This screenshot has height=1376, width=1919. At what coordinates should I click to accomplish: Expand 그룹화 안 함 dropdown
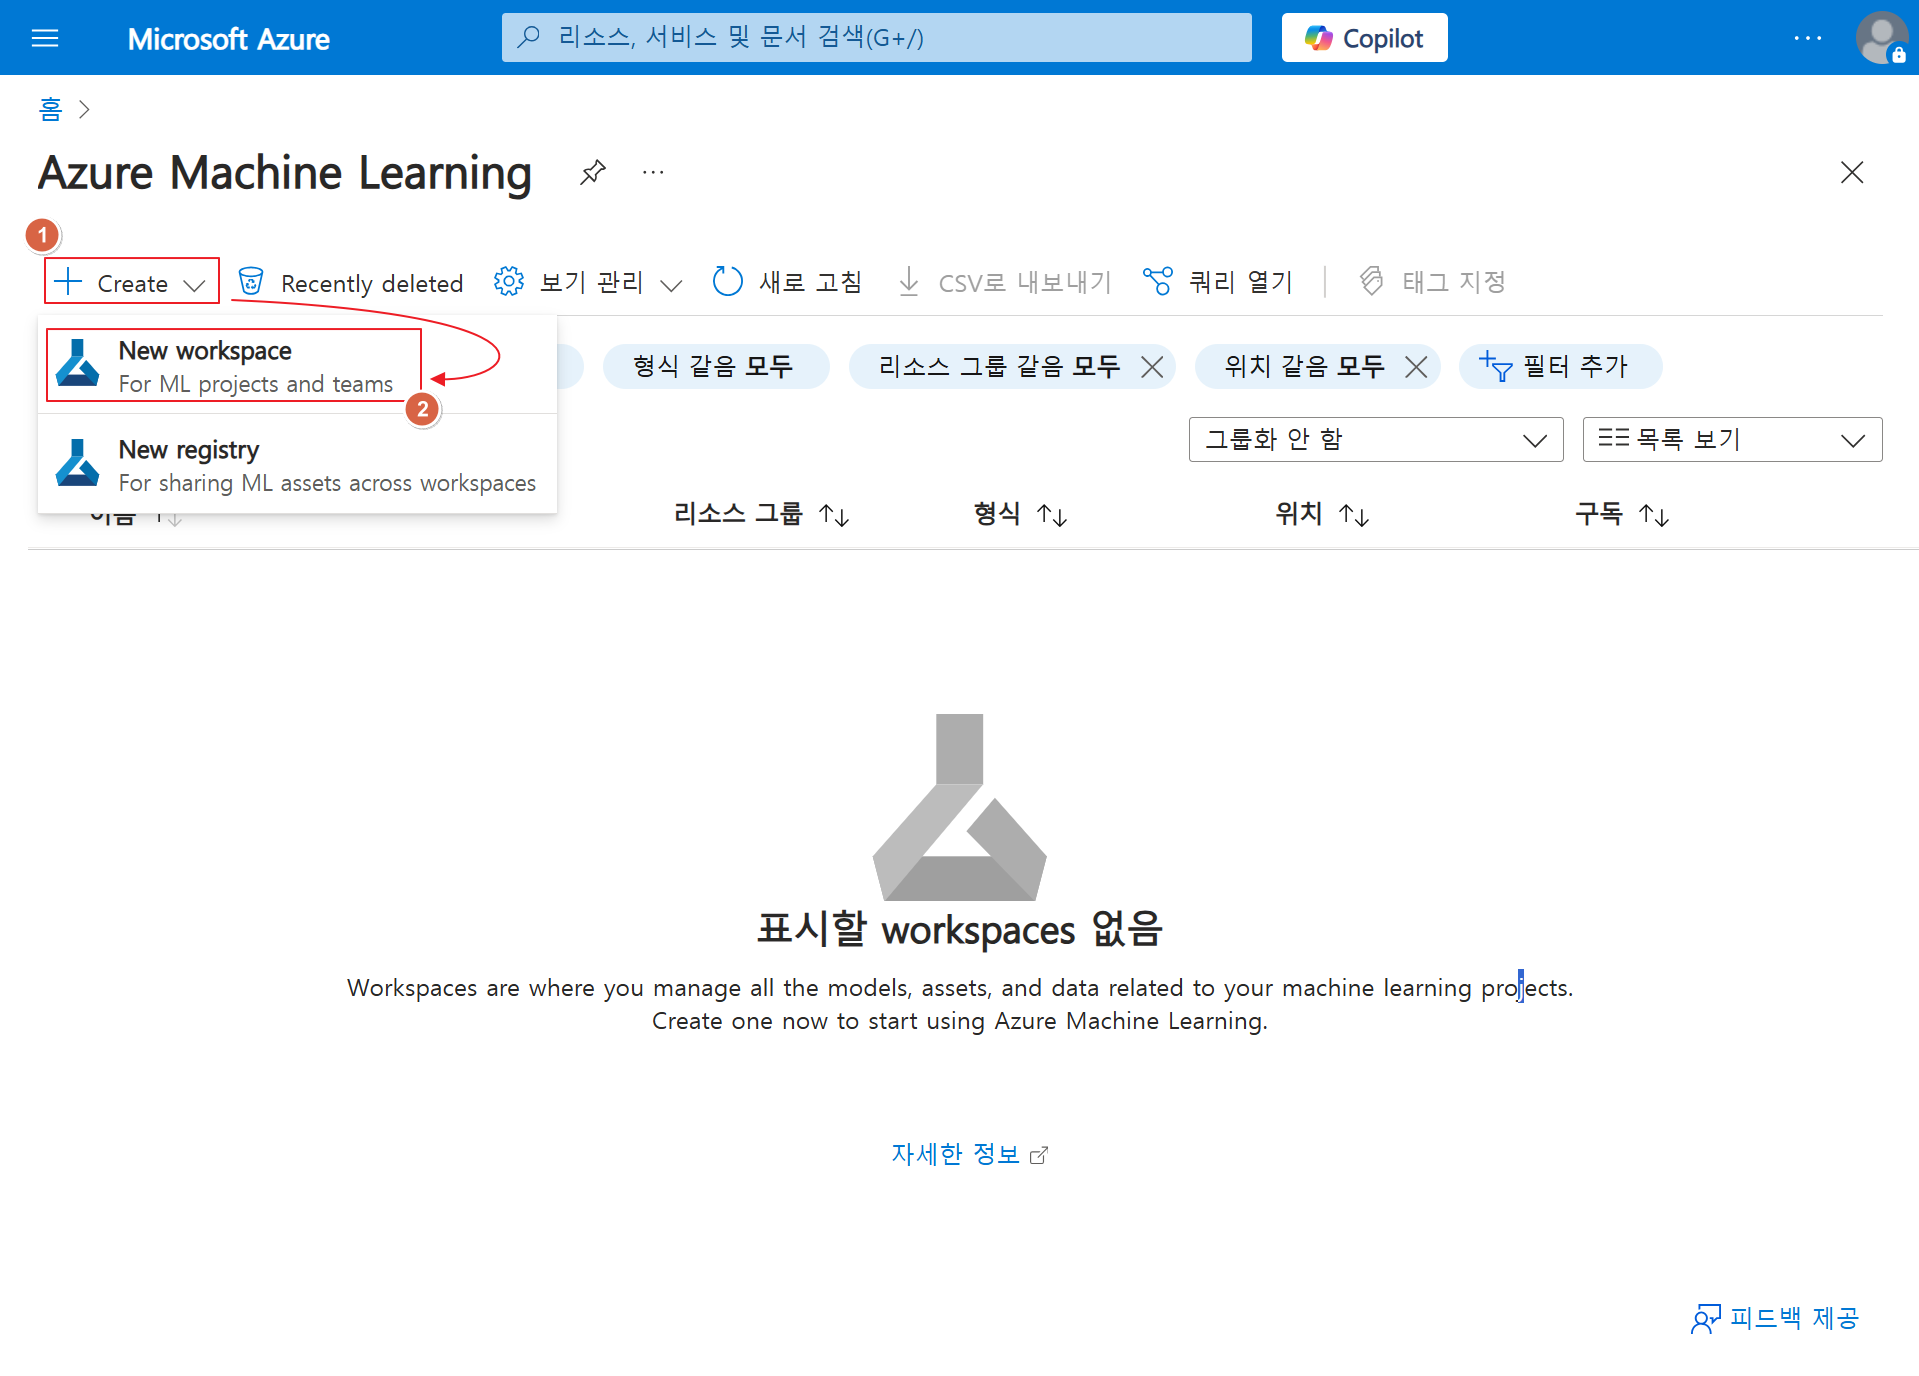click(x=1375, y=439)
